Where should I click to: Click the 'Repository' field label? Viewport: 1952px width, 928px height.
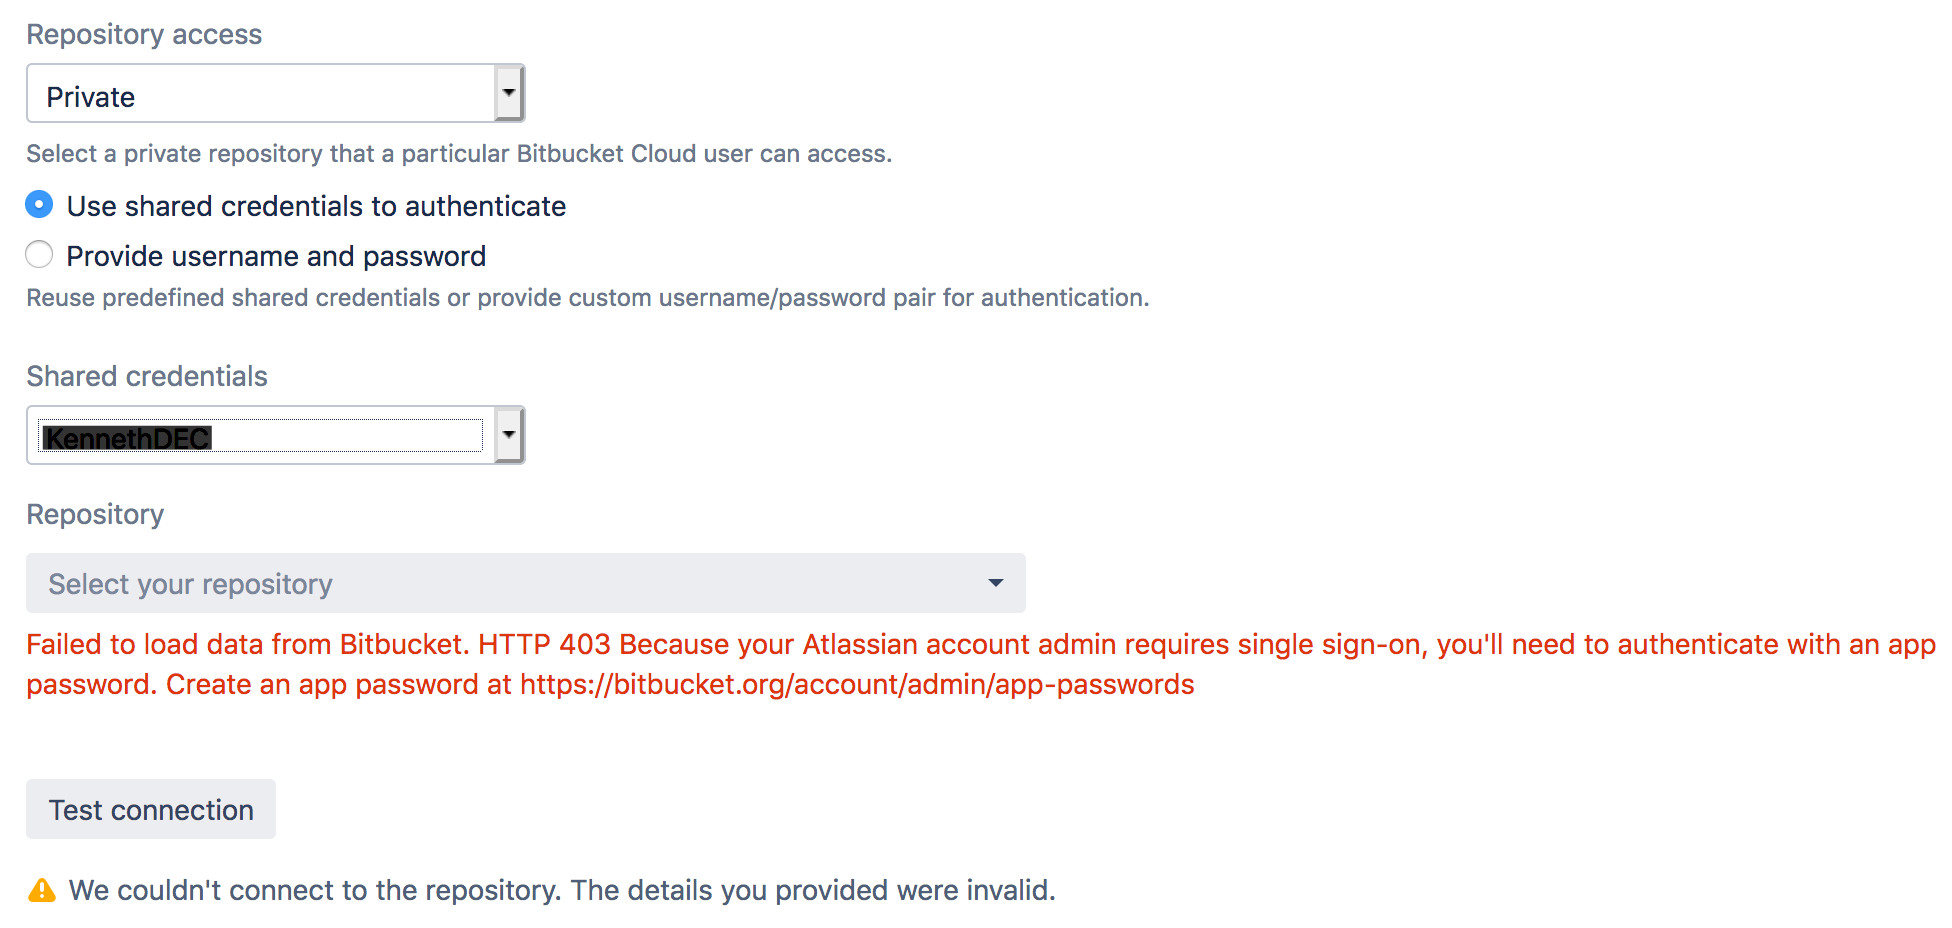click(95, 514)
